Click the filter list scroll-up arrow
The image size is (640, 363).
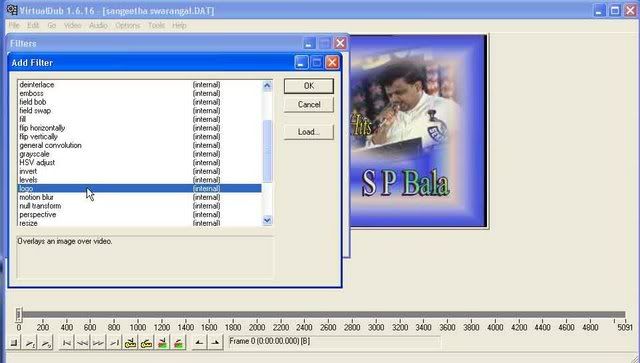267,85
